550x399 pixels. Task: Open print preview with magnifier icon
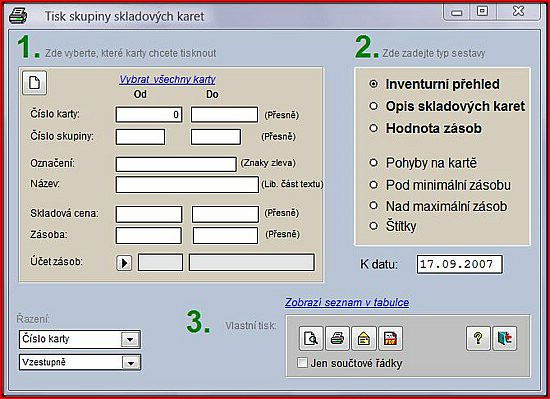pyautogui.click(x=311, y=338)
